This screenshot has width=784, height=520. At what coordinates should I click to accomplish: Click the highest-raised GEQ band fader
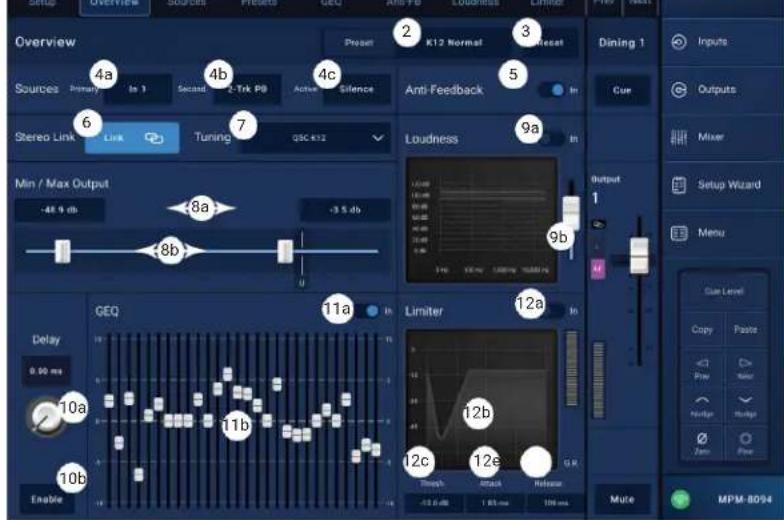tap(228, 374)
